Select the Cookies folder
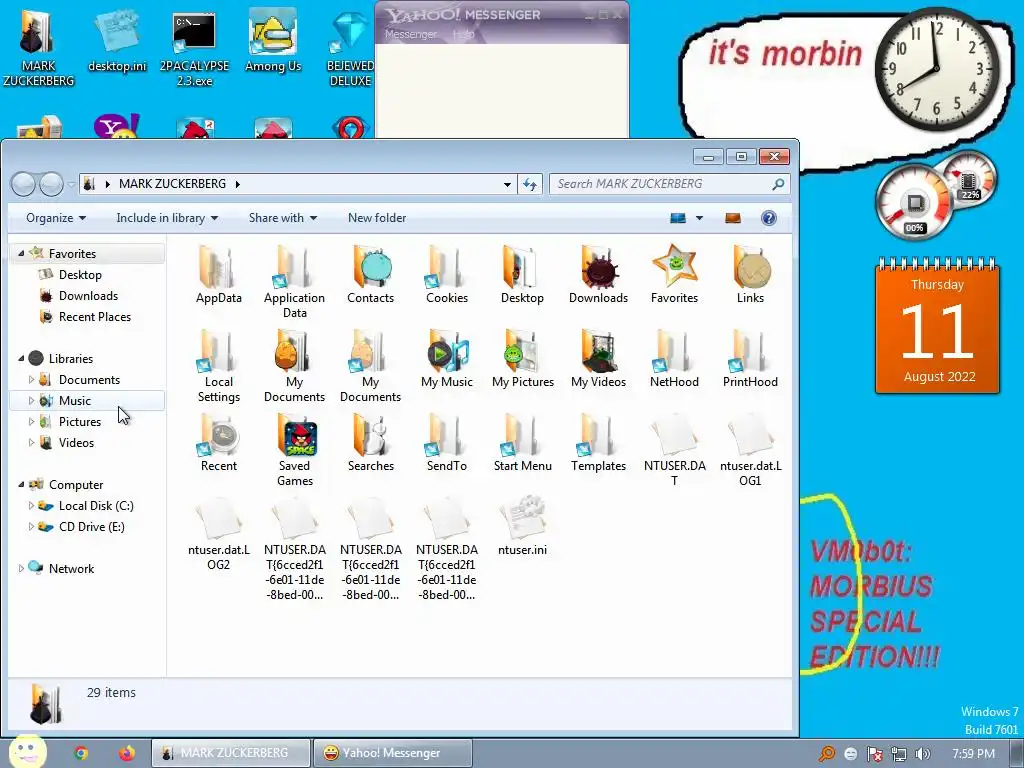Viewport: 1024px width, 768px height. click(447, 274)
